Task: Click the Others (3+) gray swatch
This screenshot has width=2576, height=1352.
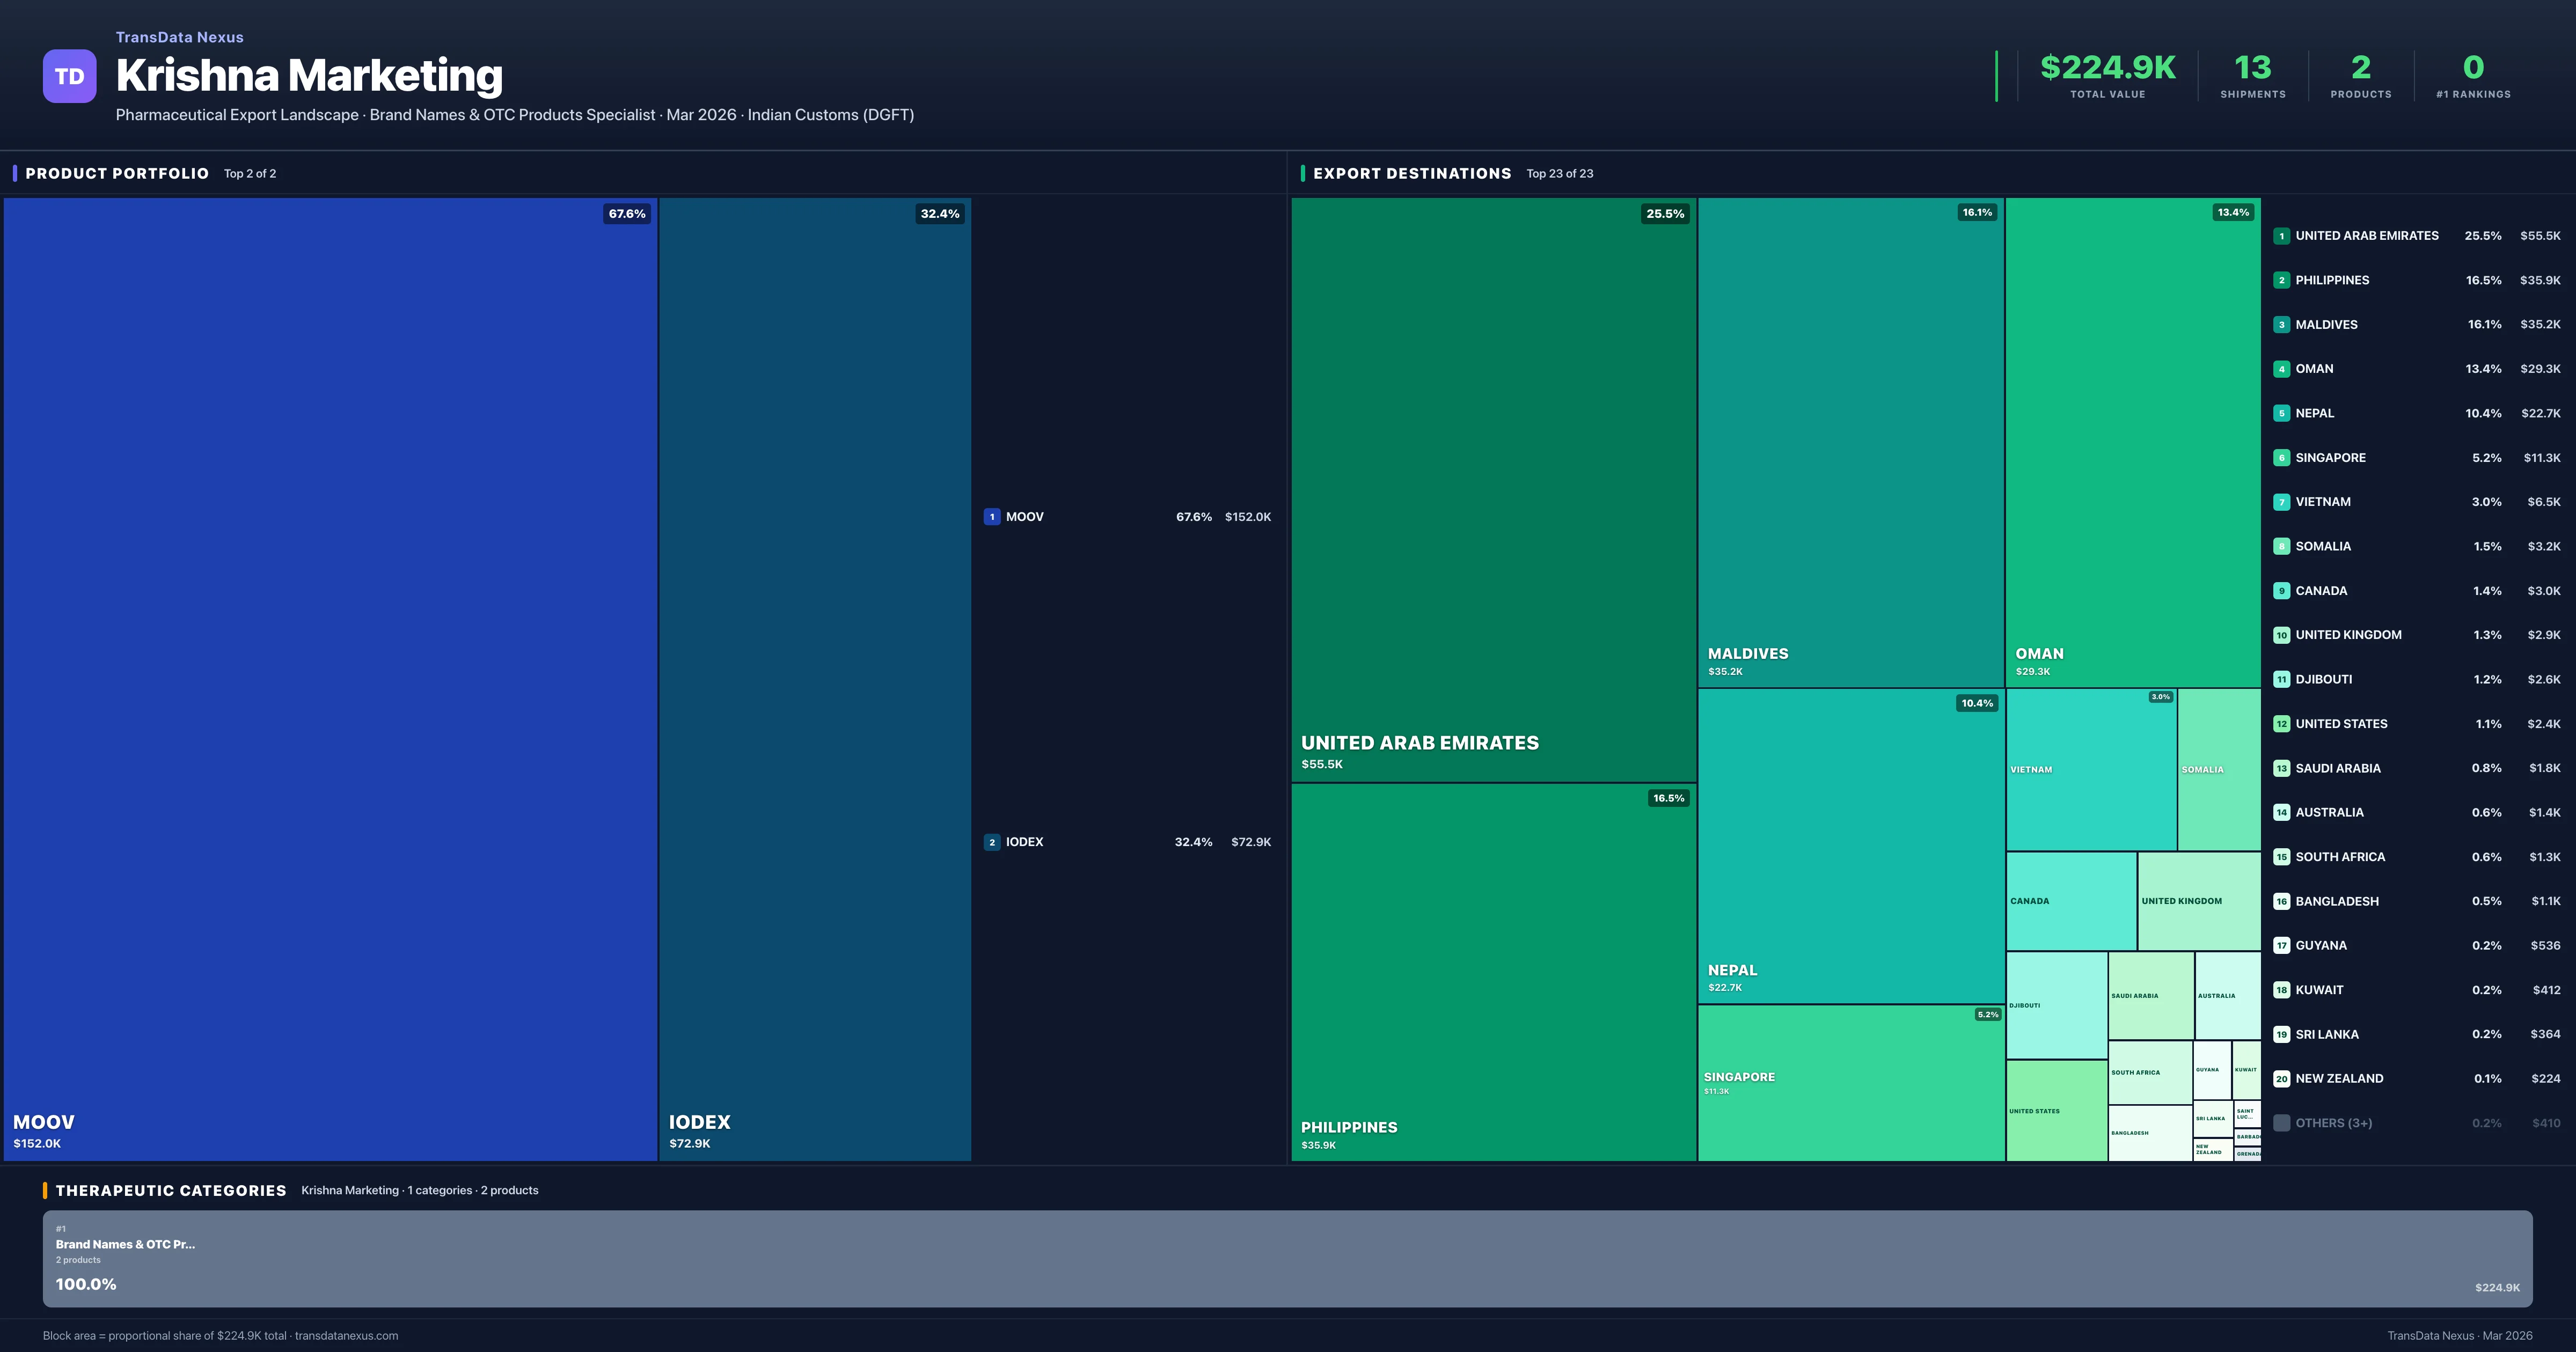Action: click(2281, 1123)
